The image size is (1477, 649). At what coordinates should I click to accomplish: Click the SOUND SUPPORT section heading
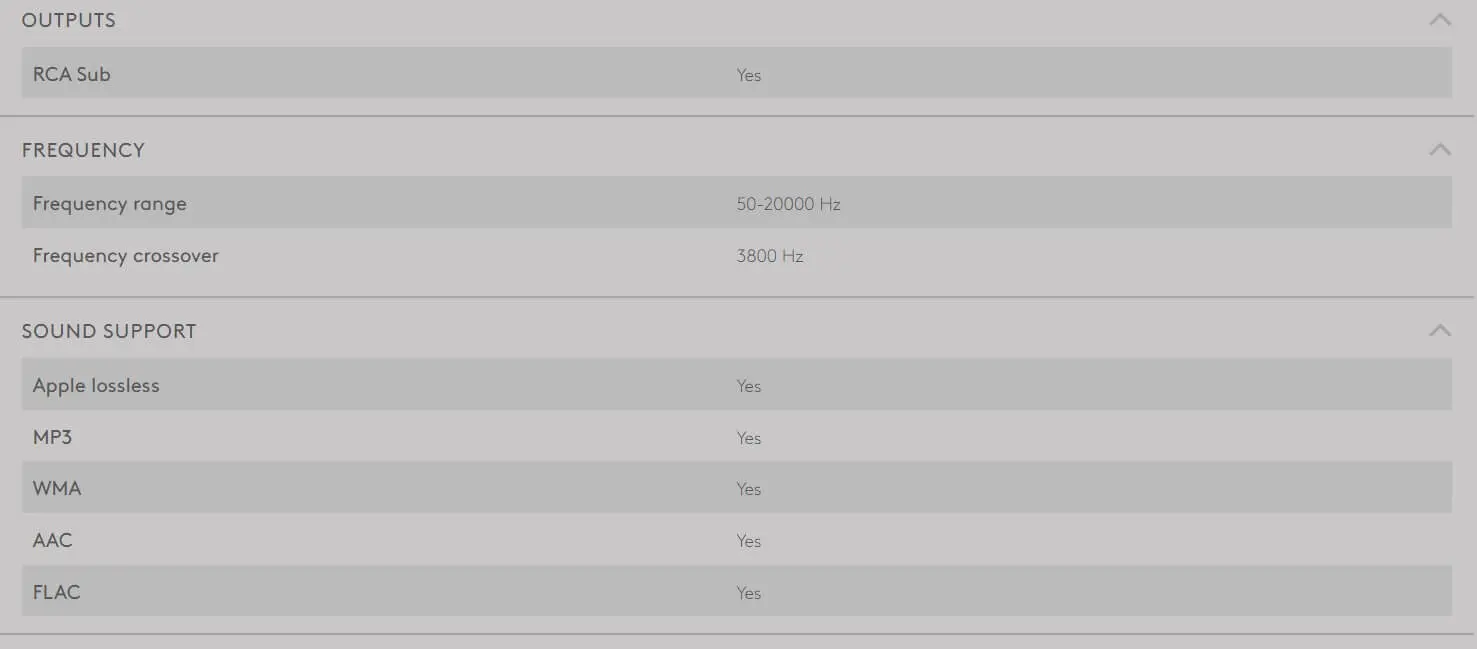[x=109, y=331]
